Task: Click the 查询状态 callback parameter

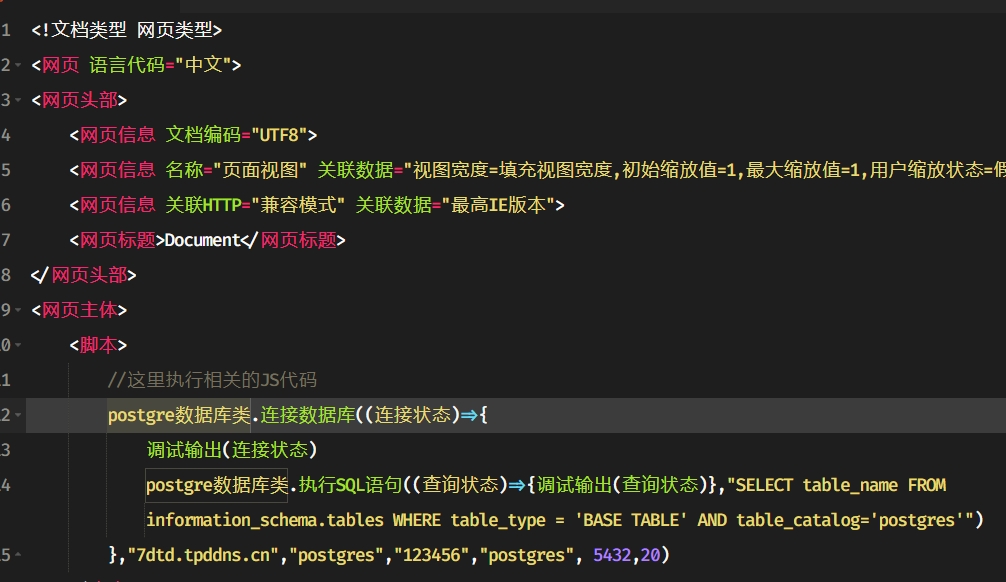Action: coord(460,485)
